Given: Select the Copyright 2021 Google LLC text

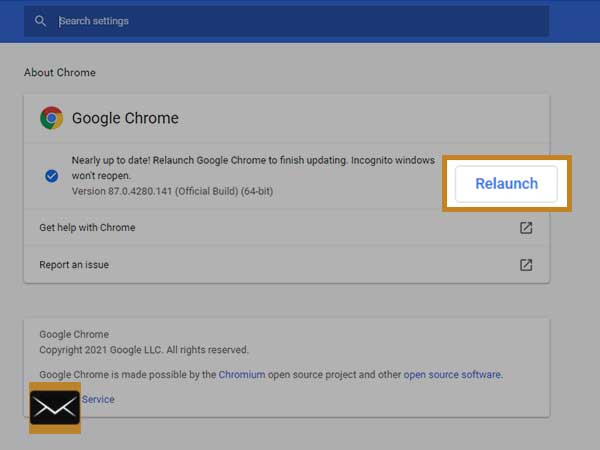Looking at the screenshot, I should pyautogui.click(x=144, y=350).
